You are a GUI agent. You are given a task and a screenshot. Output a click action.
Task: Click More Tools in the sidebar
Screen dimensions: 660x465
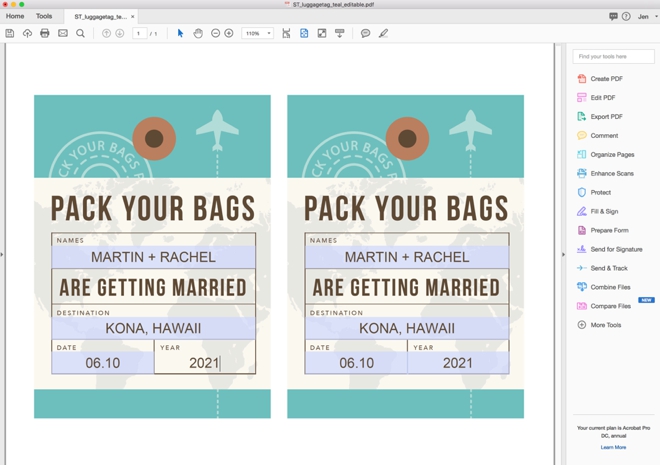[x=605, y=325]
